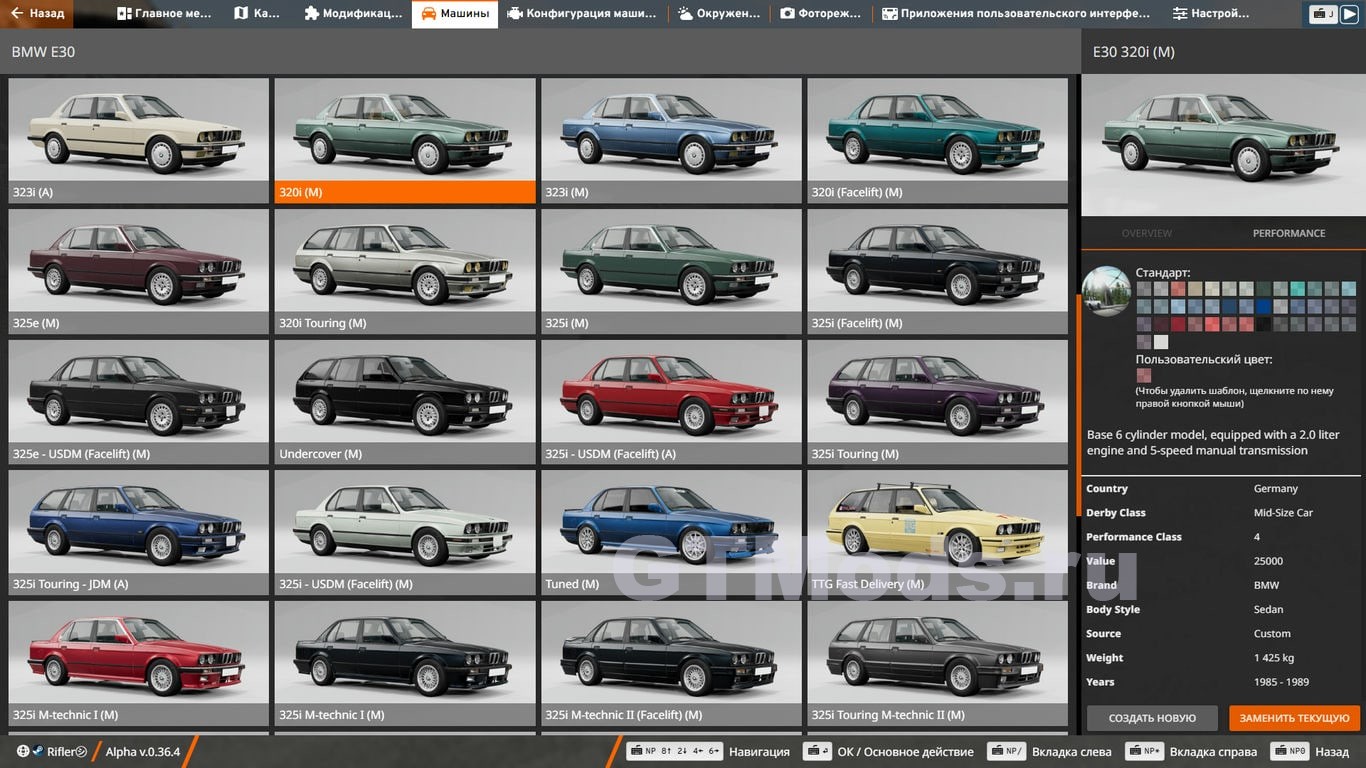
Task: Click the СОЗДАТЬ НОВУЮ button
Action: click(x=1152, y=718)
